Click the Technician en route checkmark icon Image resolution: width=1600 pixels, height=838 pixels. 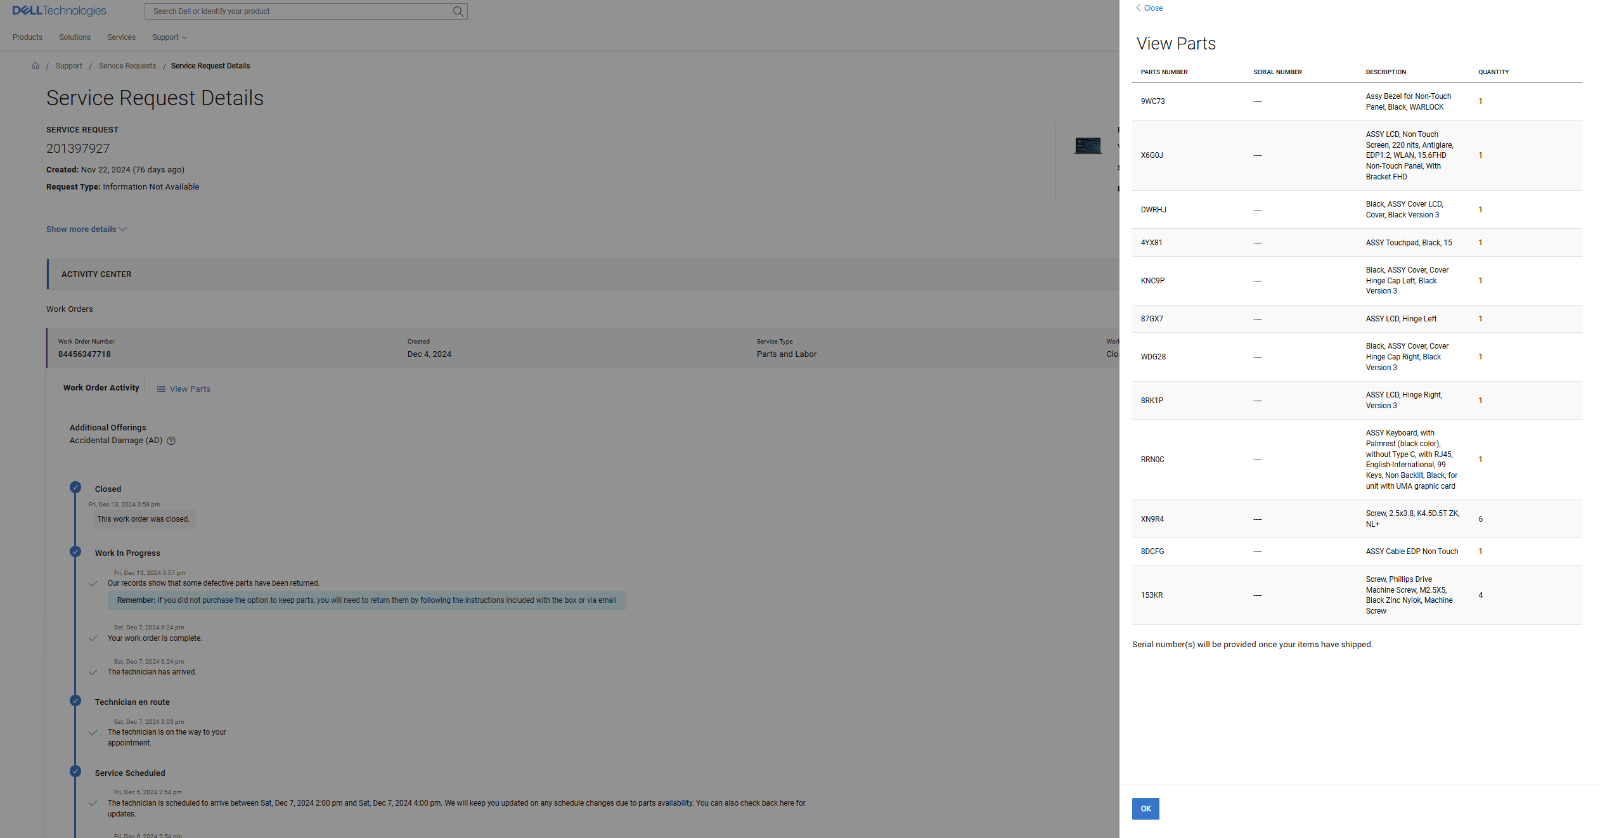coord(75,701)
